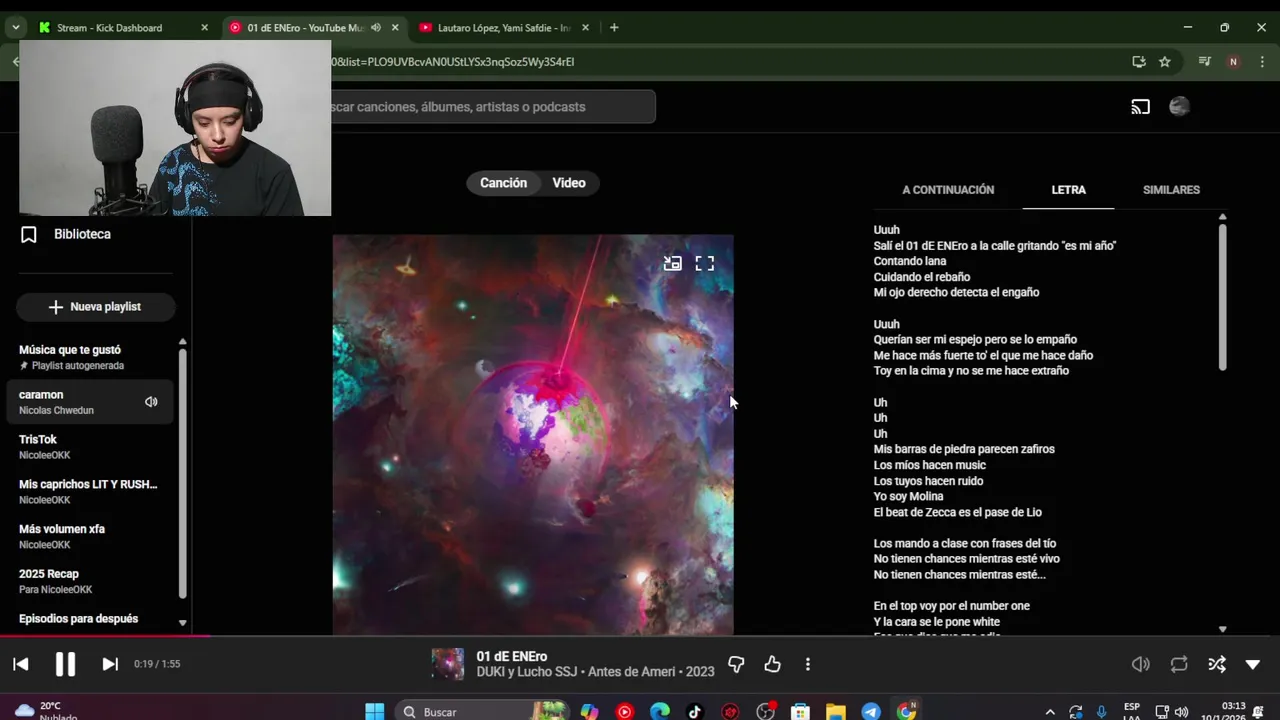Click the speaker icon on caramon playlist
The width and height of the screenshot is (1280, 720).
pyautogui.click(x=151, y=402)
